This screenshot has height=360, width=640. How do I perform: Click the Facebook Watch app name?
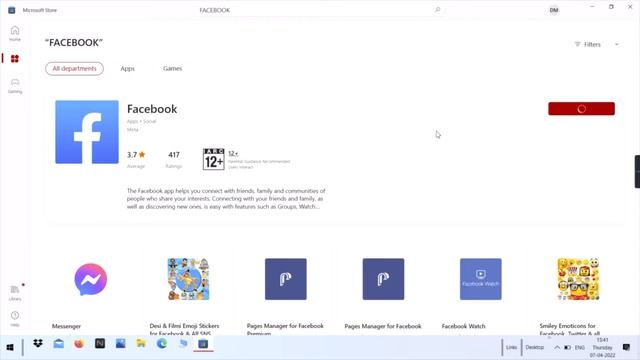pos(463,326)
